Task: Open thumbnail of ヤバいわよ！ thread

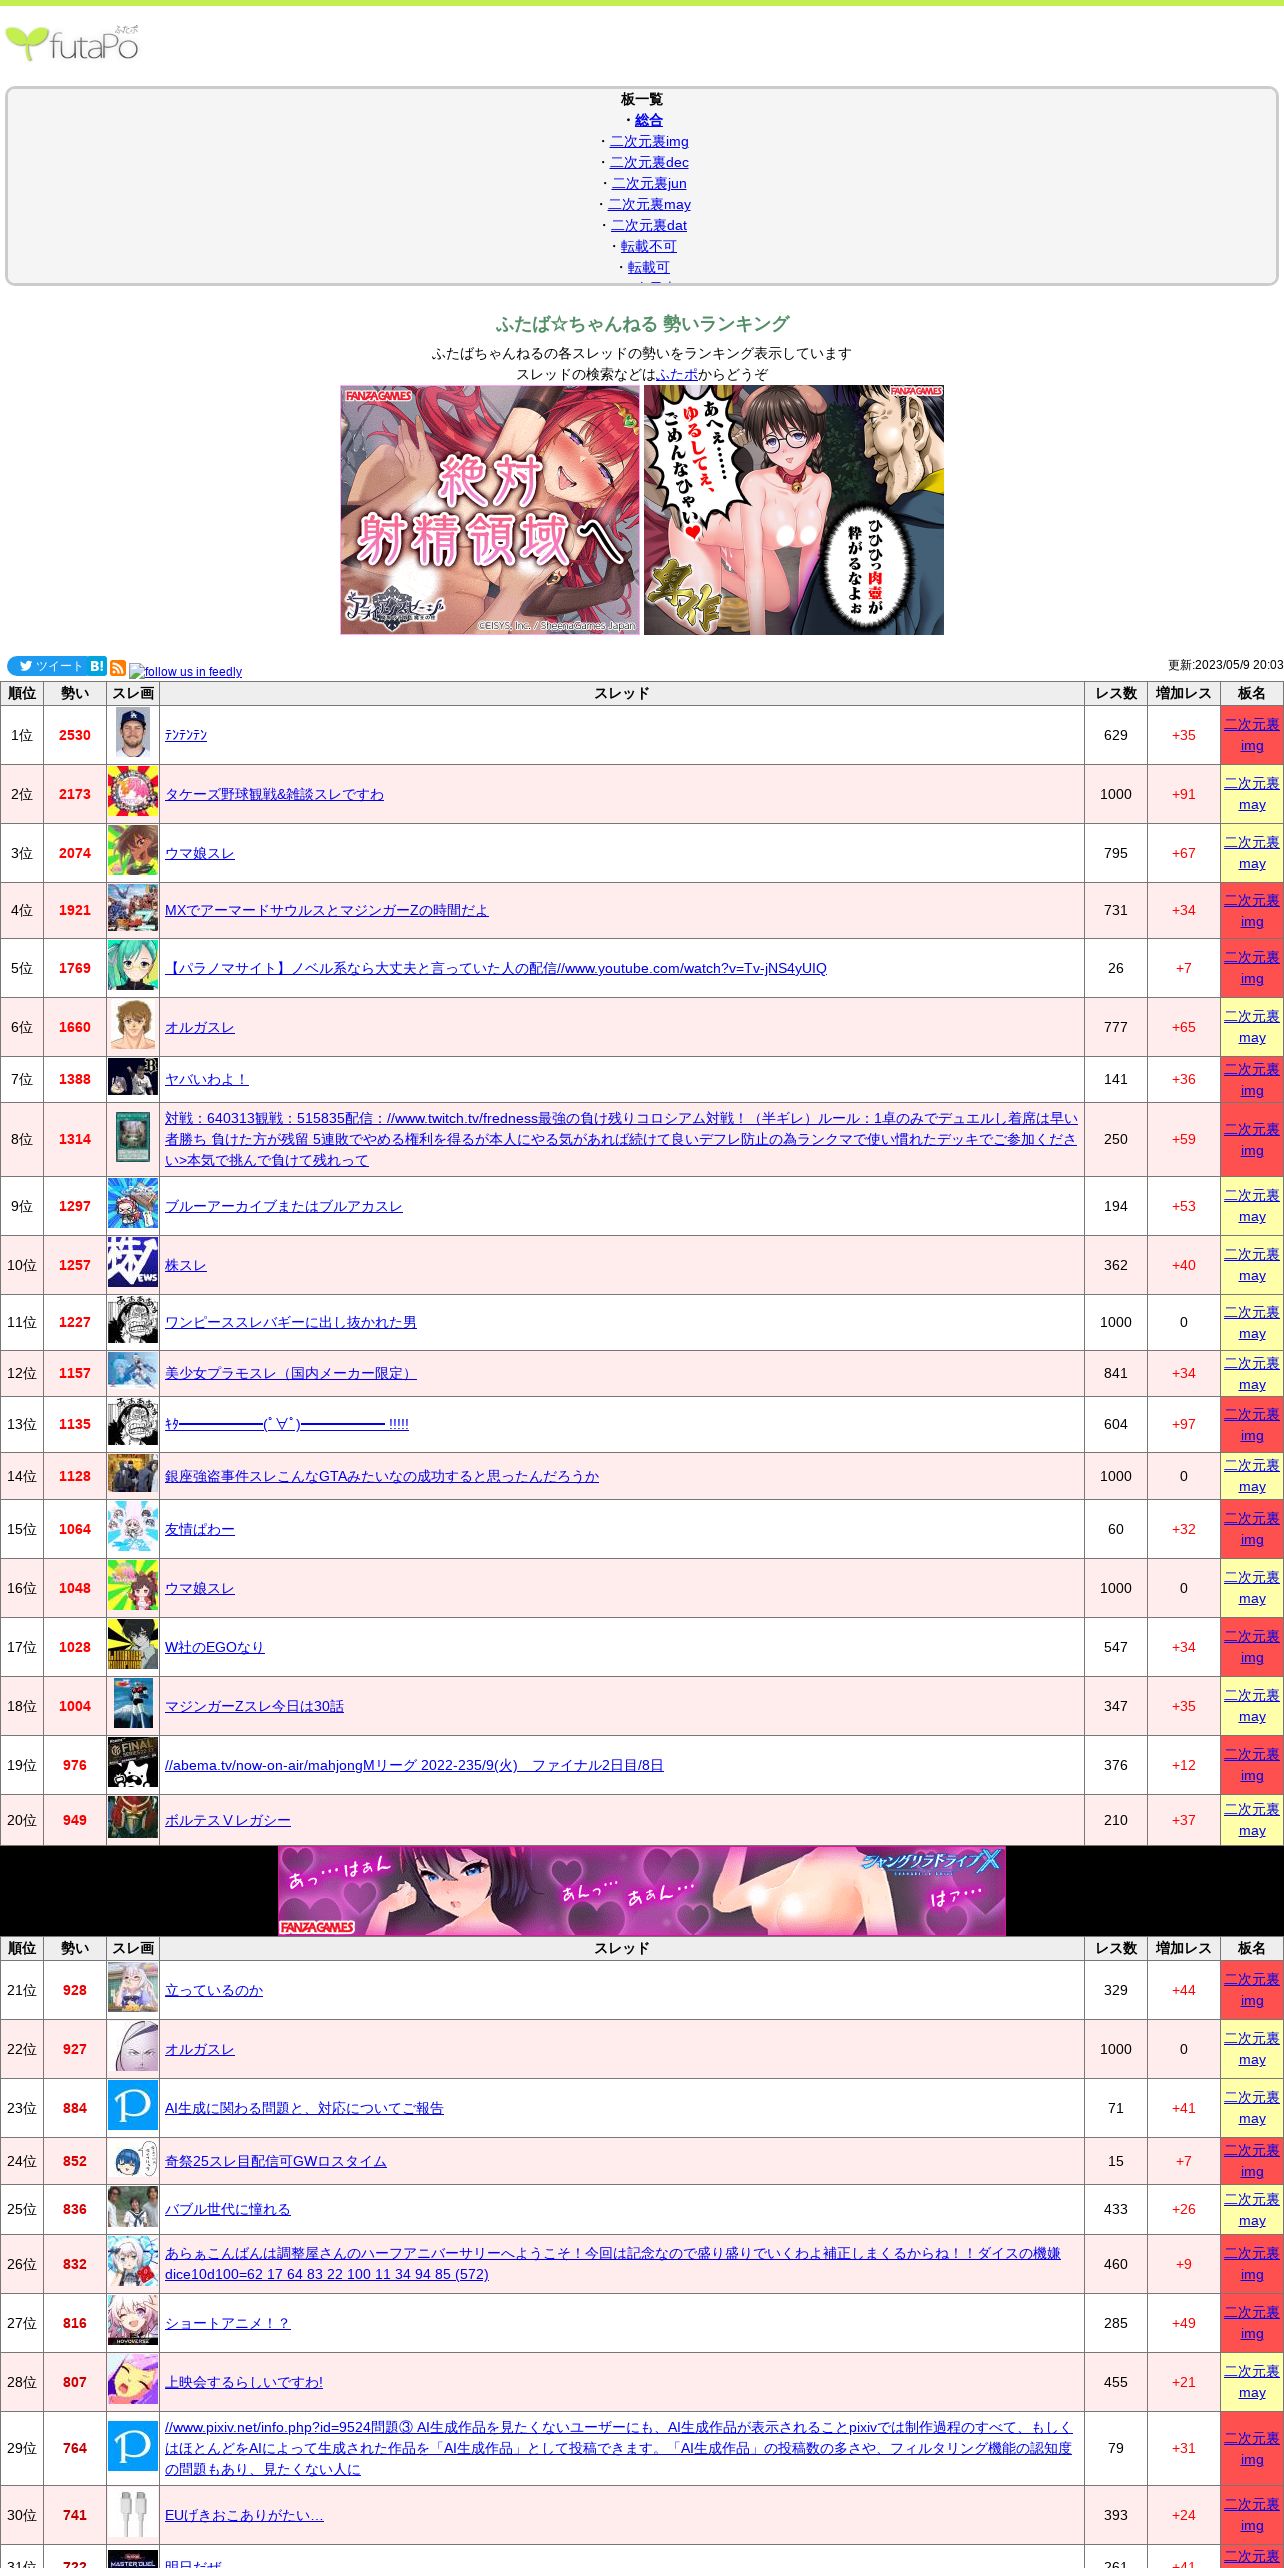Action: click(133, 1078)
